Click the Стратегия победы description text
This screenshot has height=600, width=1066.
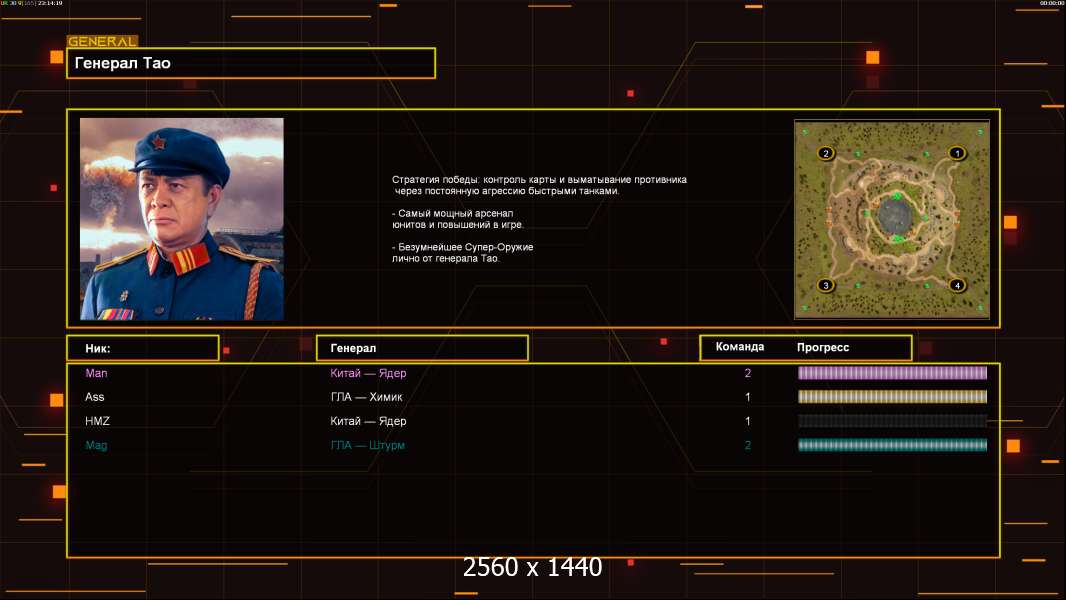(539, 185)
